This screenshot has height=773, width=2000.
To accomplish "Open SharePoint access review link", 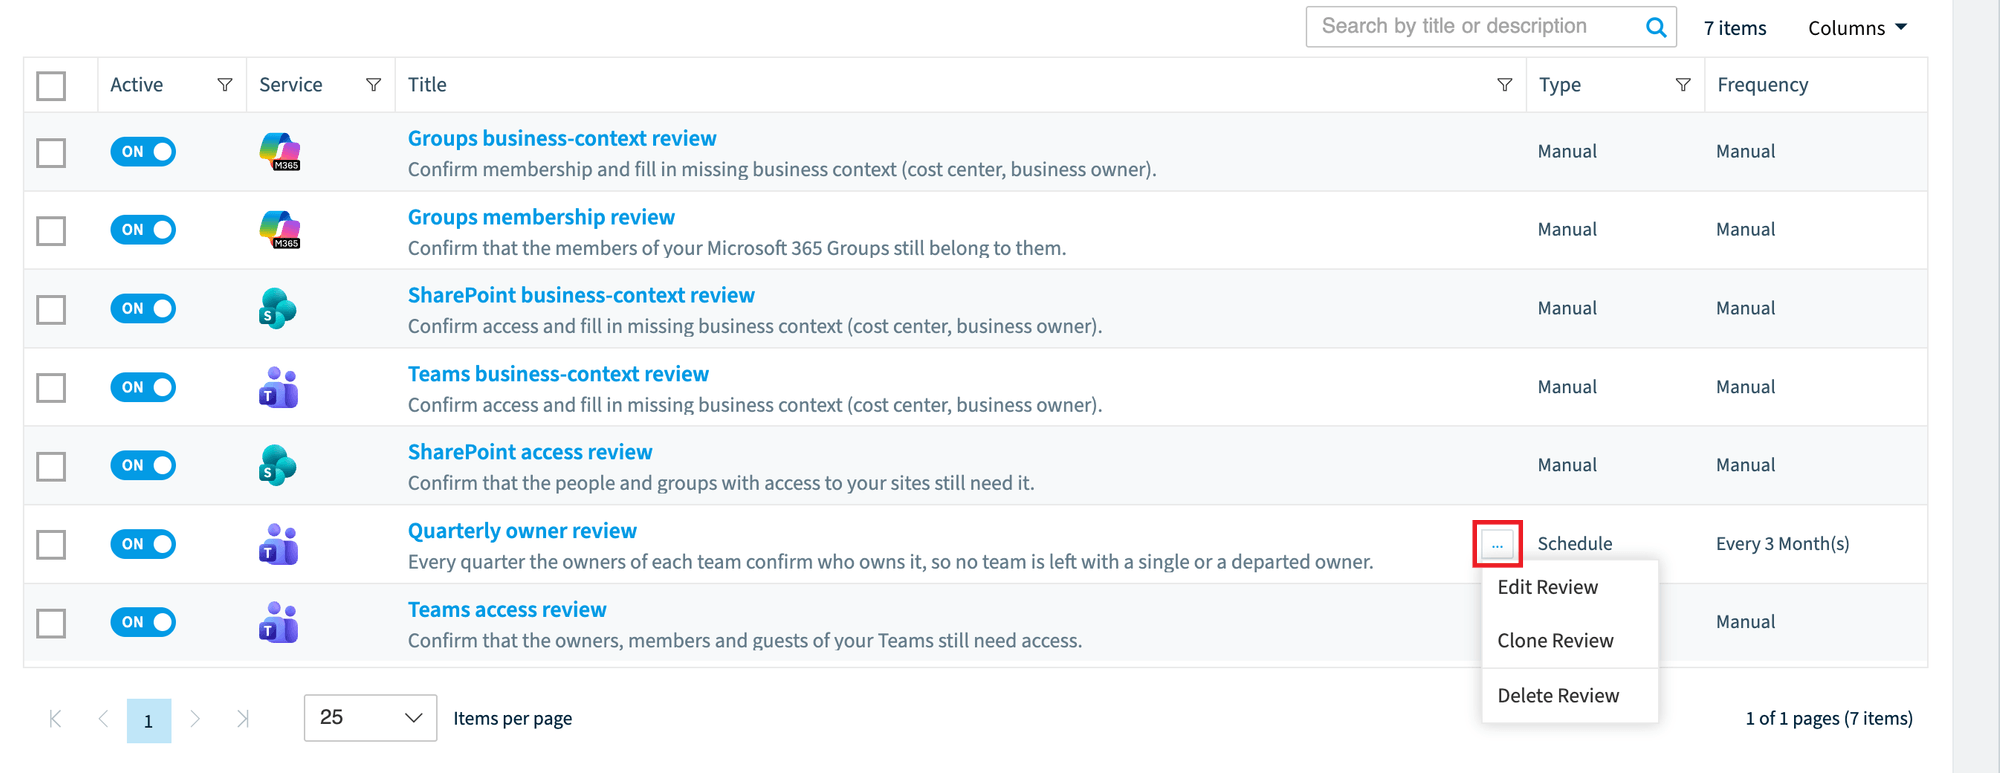I will pyautogui.click(x=530, y=452).
